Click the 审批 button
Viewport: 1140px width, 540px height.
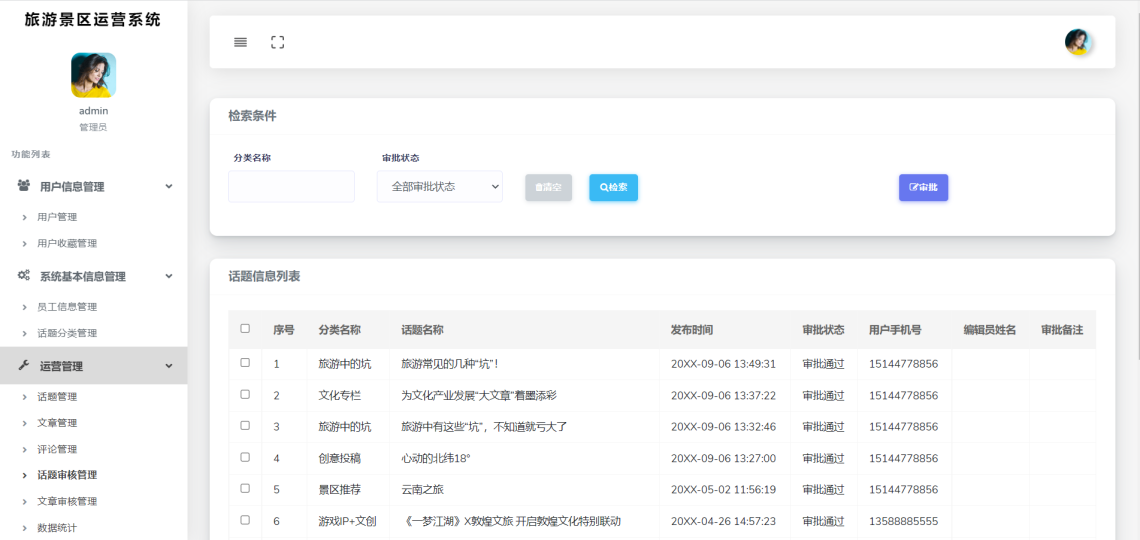coord(923,188)
